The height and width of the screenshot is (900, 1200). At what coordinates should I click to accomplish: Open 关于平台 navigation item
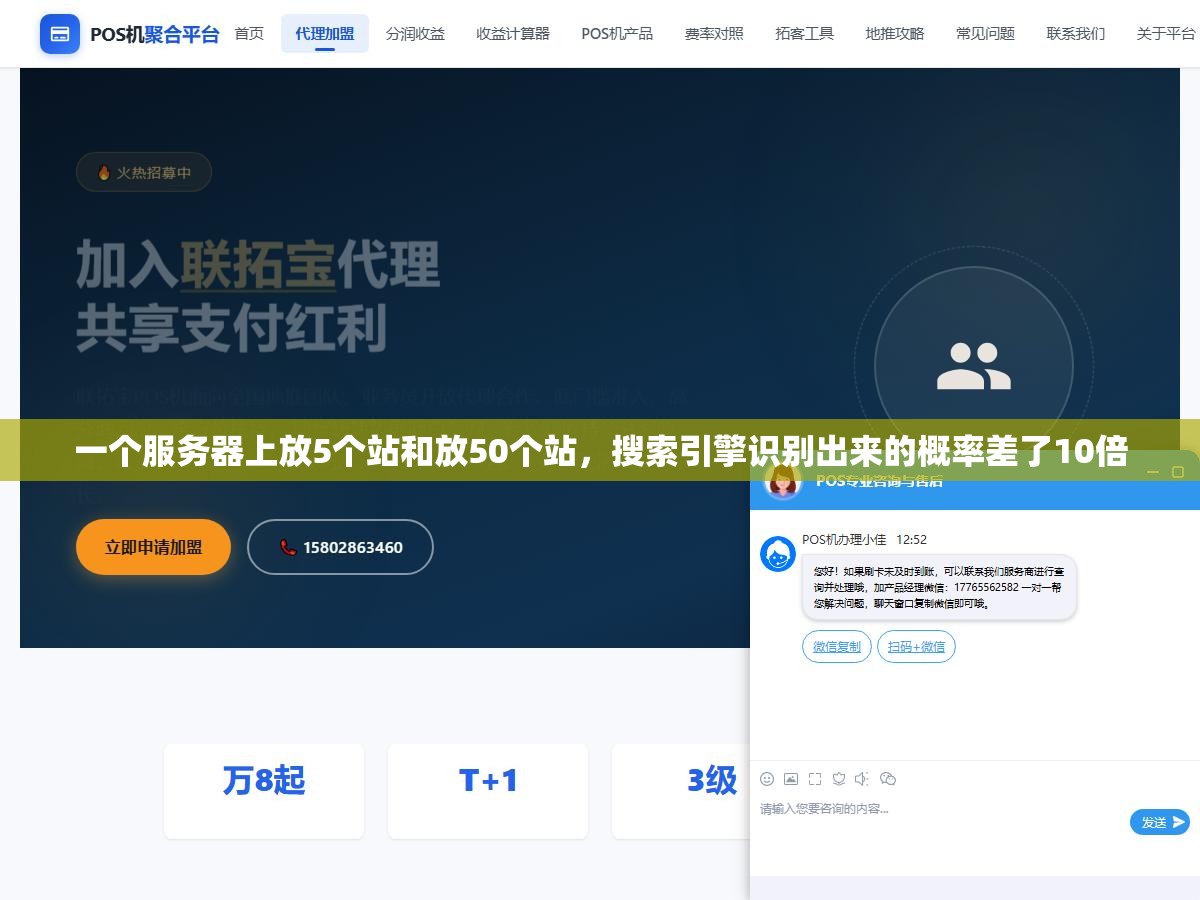(x=1166, y=33)
